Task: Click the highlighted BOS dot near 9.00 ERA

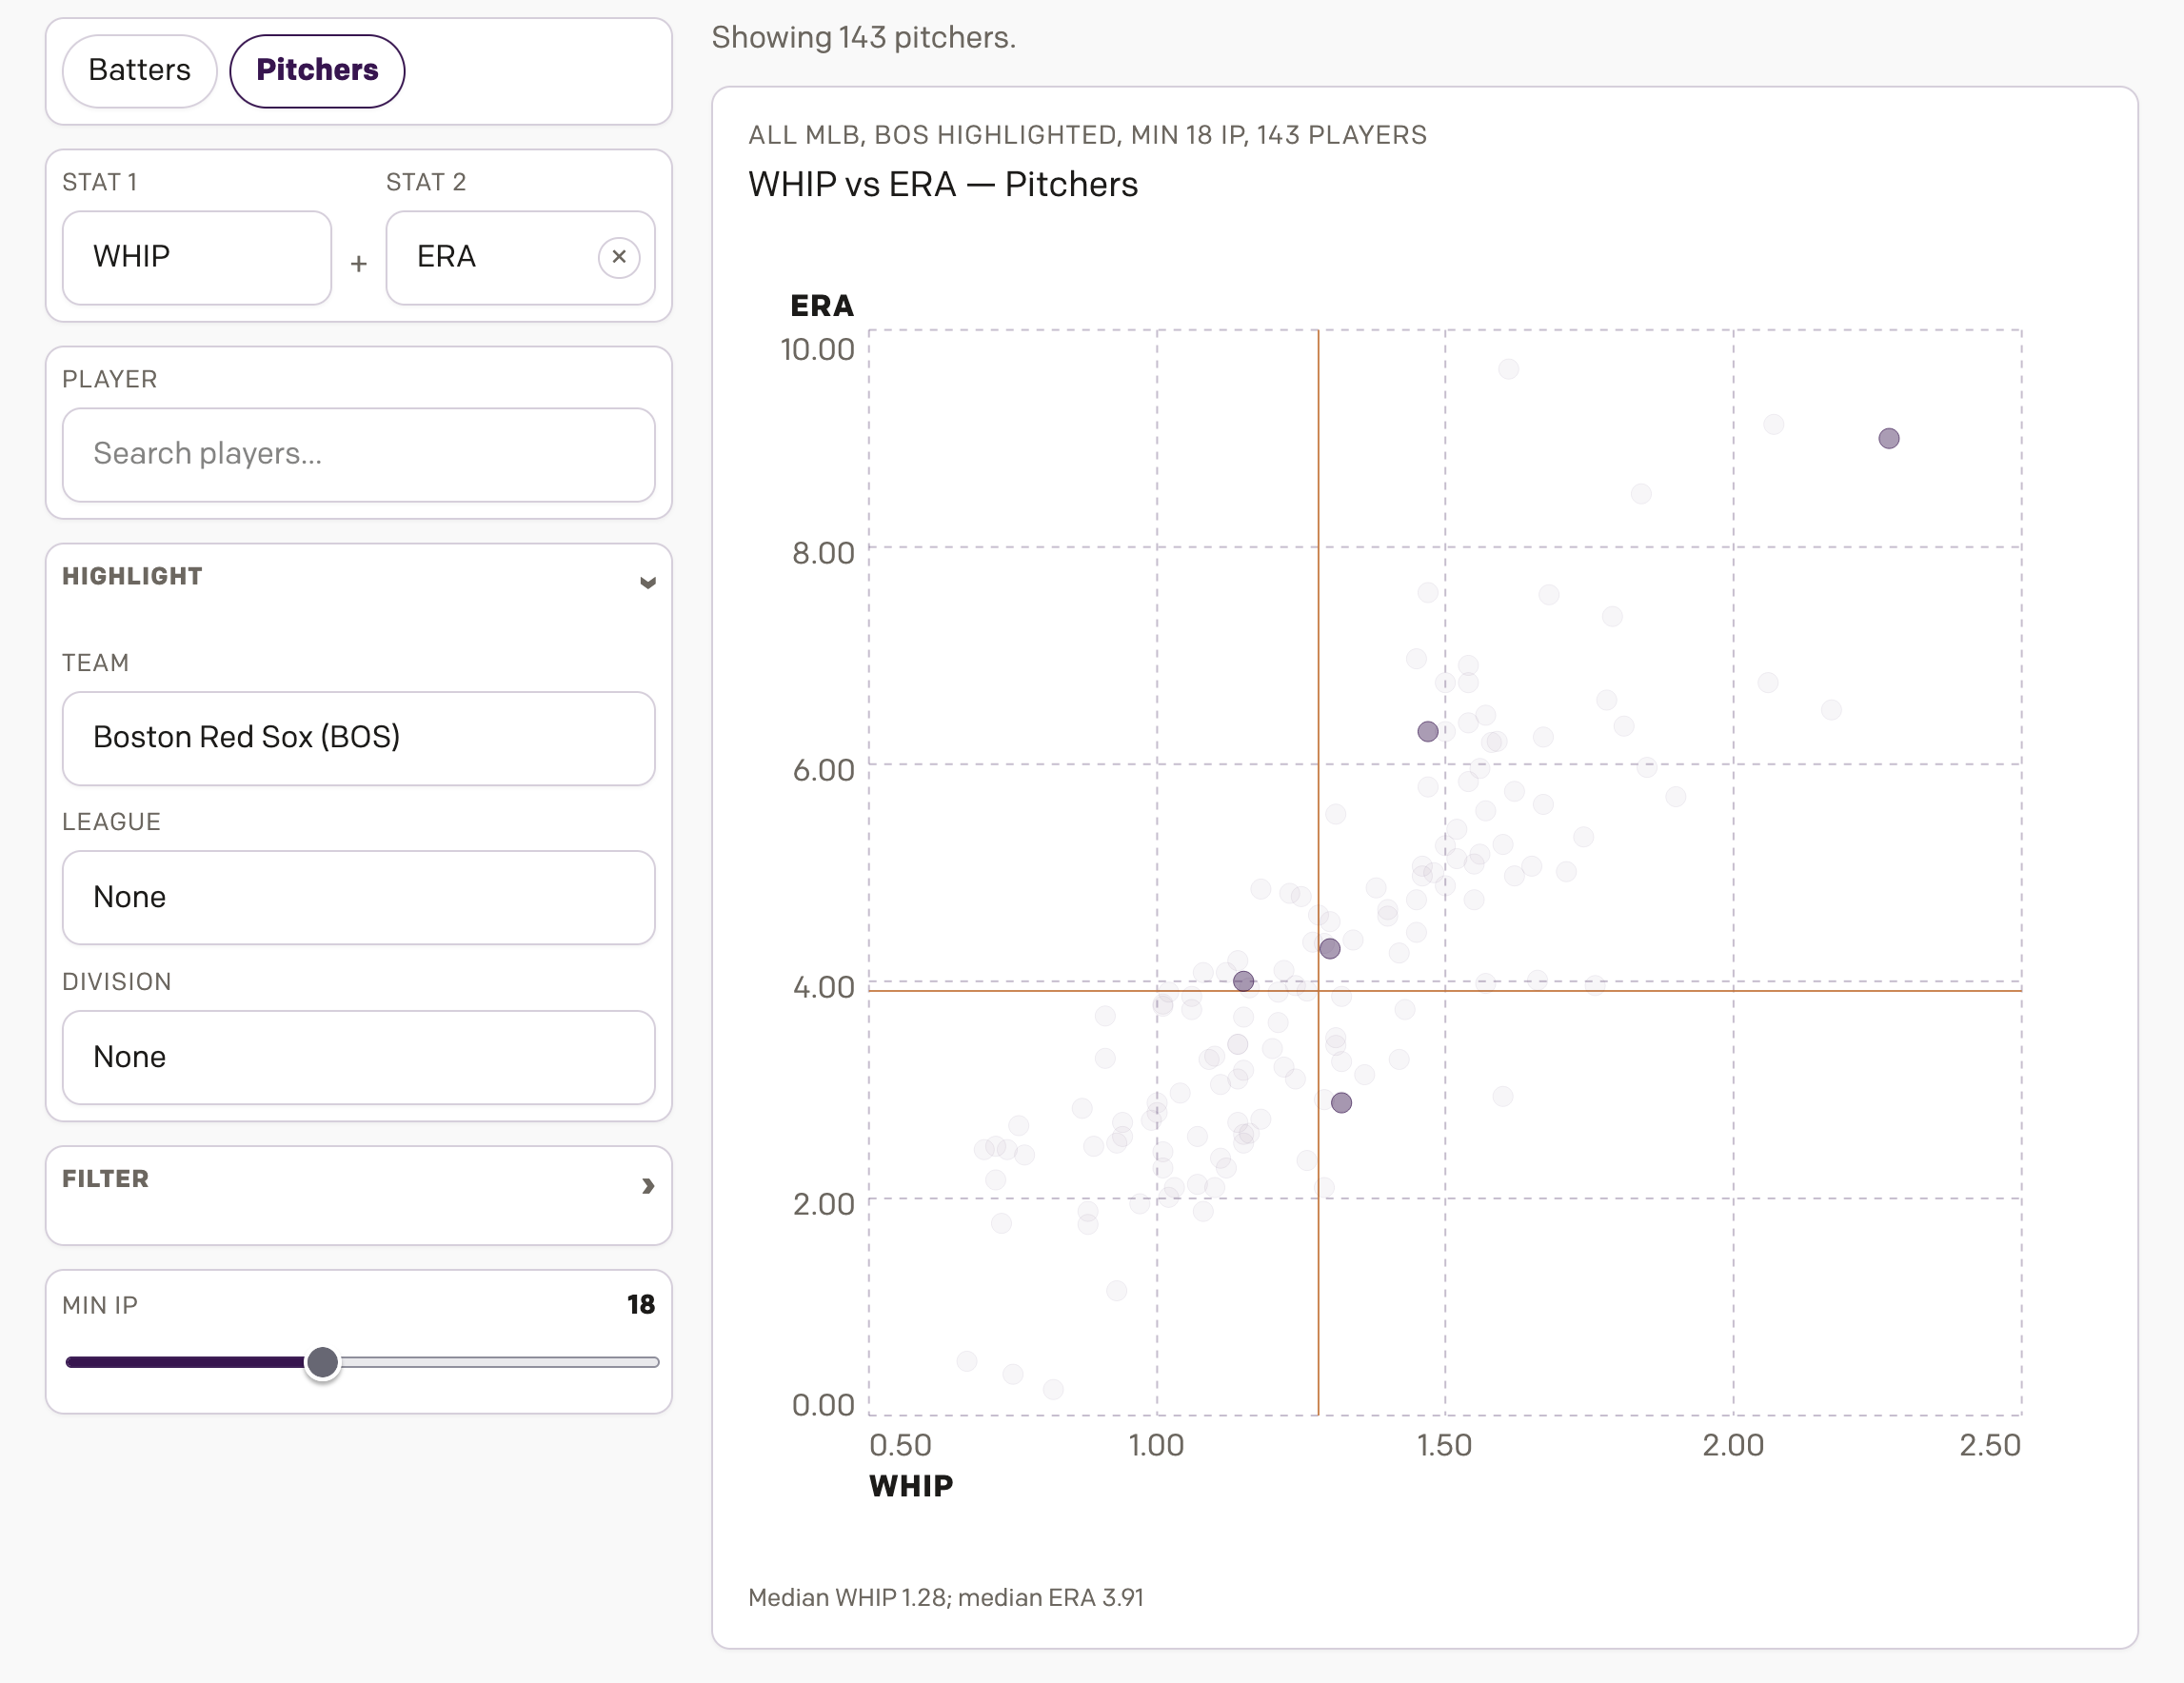Action: tap(1888, 438)
